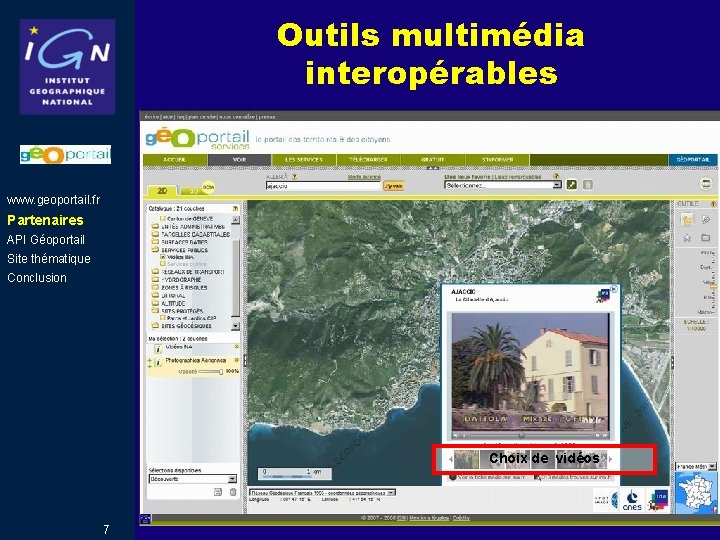This screenshot has height=540, width=720.
Task: Open the S'INFORMER menu tab
Action: [497, 159]
